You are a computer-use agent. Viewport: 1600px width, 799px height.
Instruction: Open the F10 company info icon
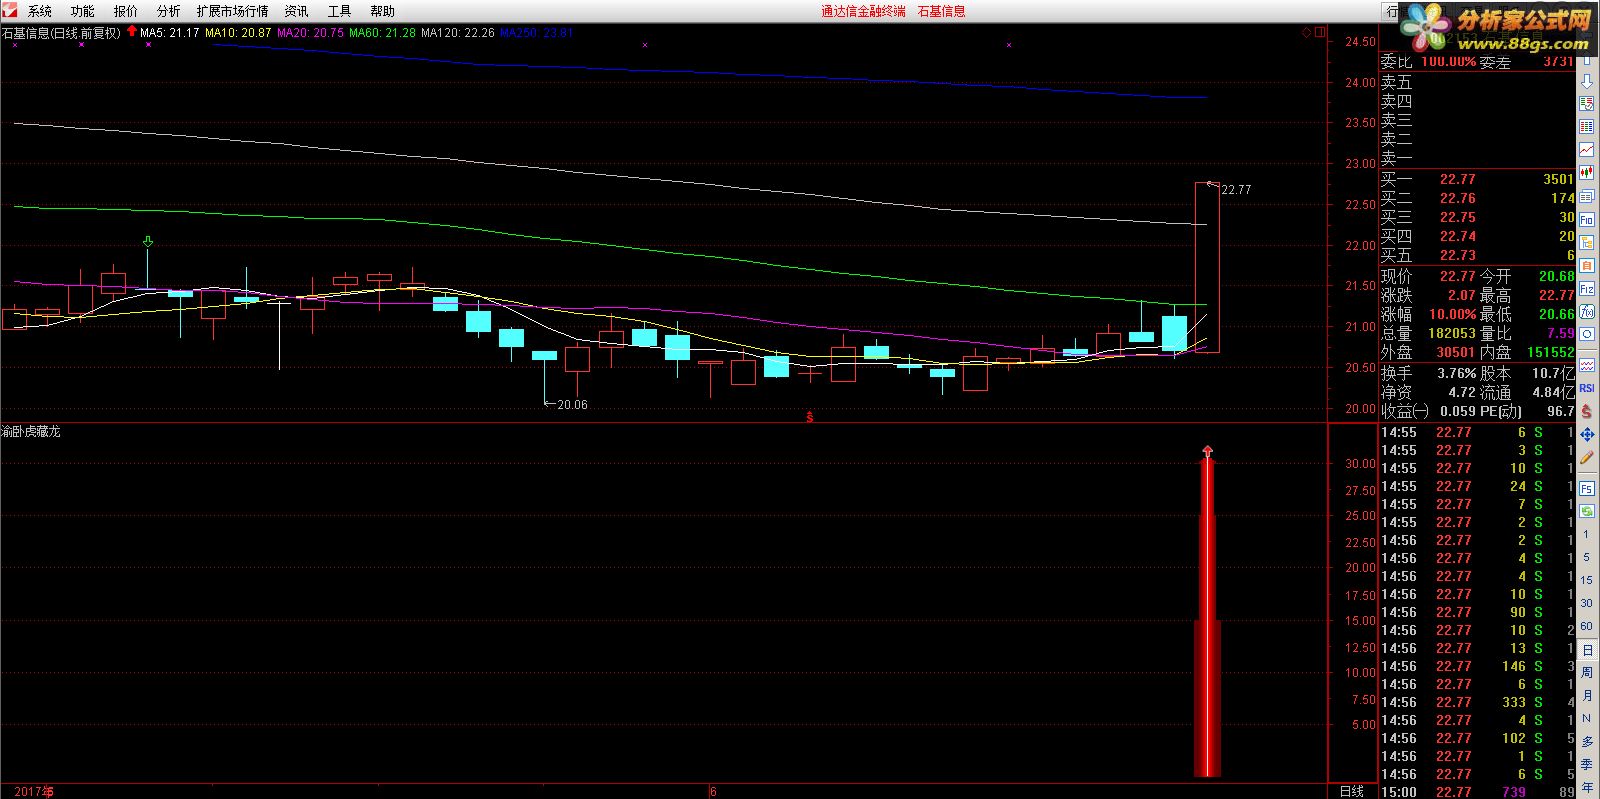1587,219
